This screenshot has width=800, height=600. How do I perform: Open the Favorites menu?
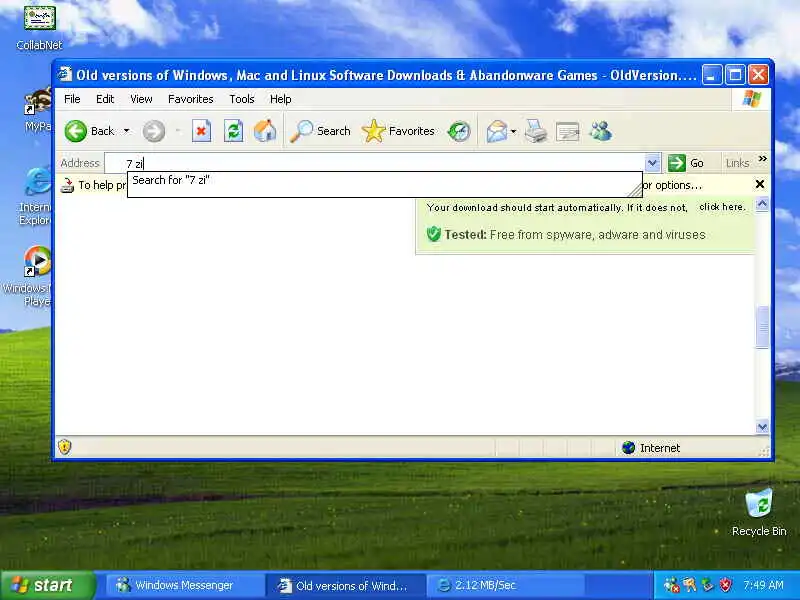(191, 99)
